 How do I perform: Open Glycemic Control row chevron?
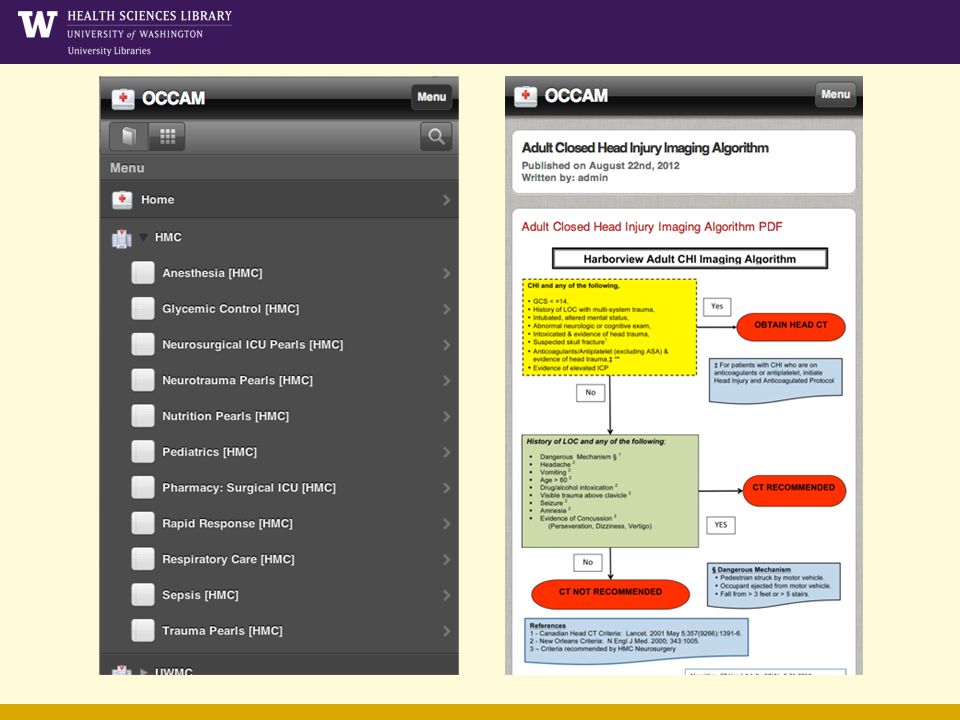[x=446, y=309]
